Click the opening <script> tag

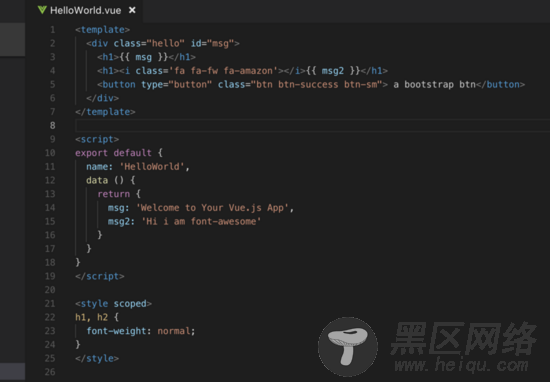[97, 139]
